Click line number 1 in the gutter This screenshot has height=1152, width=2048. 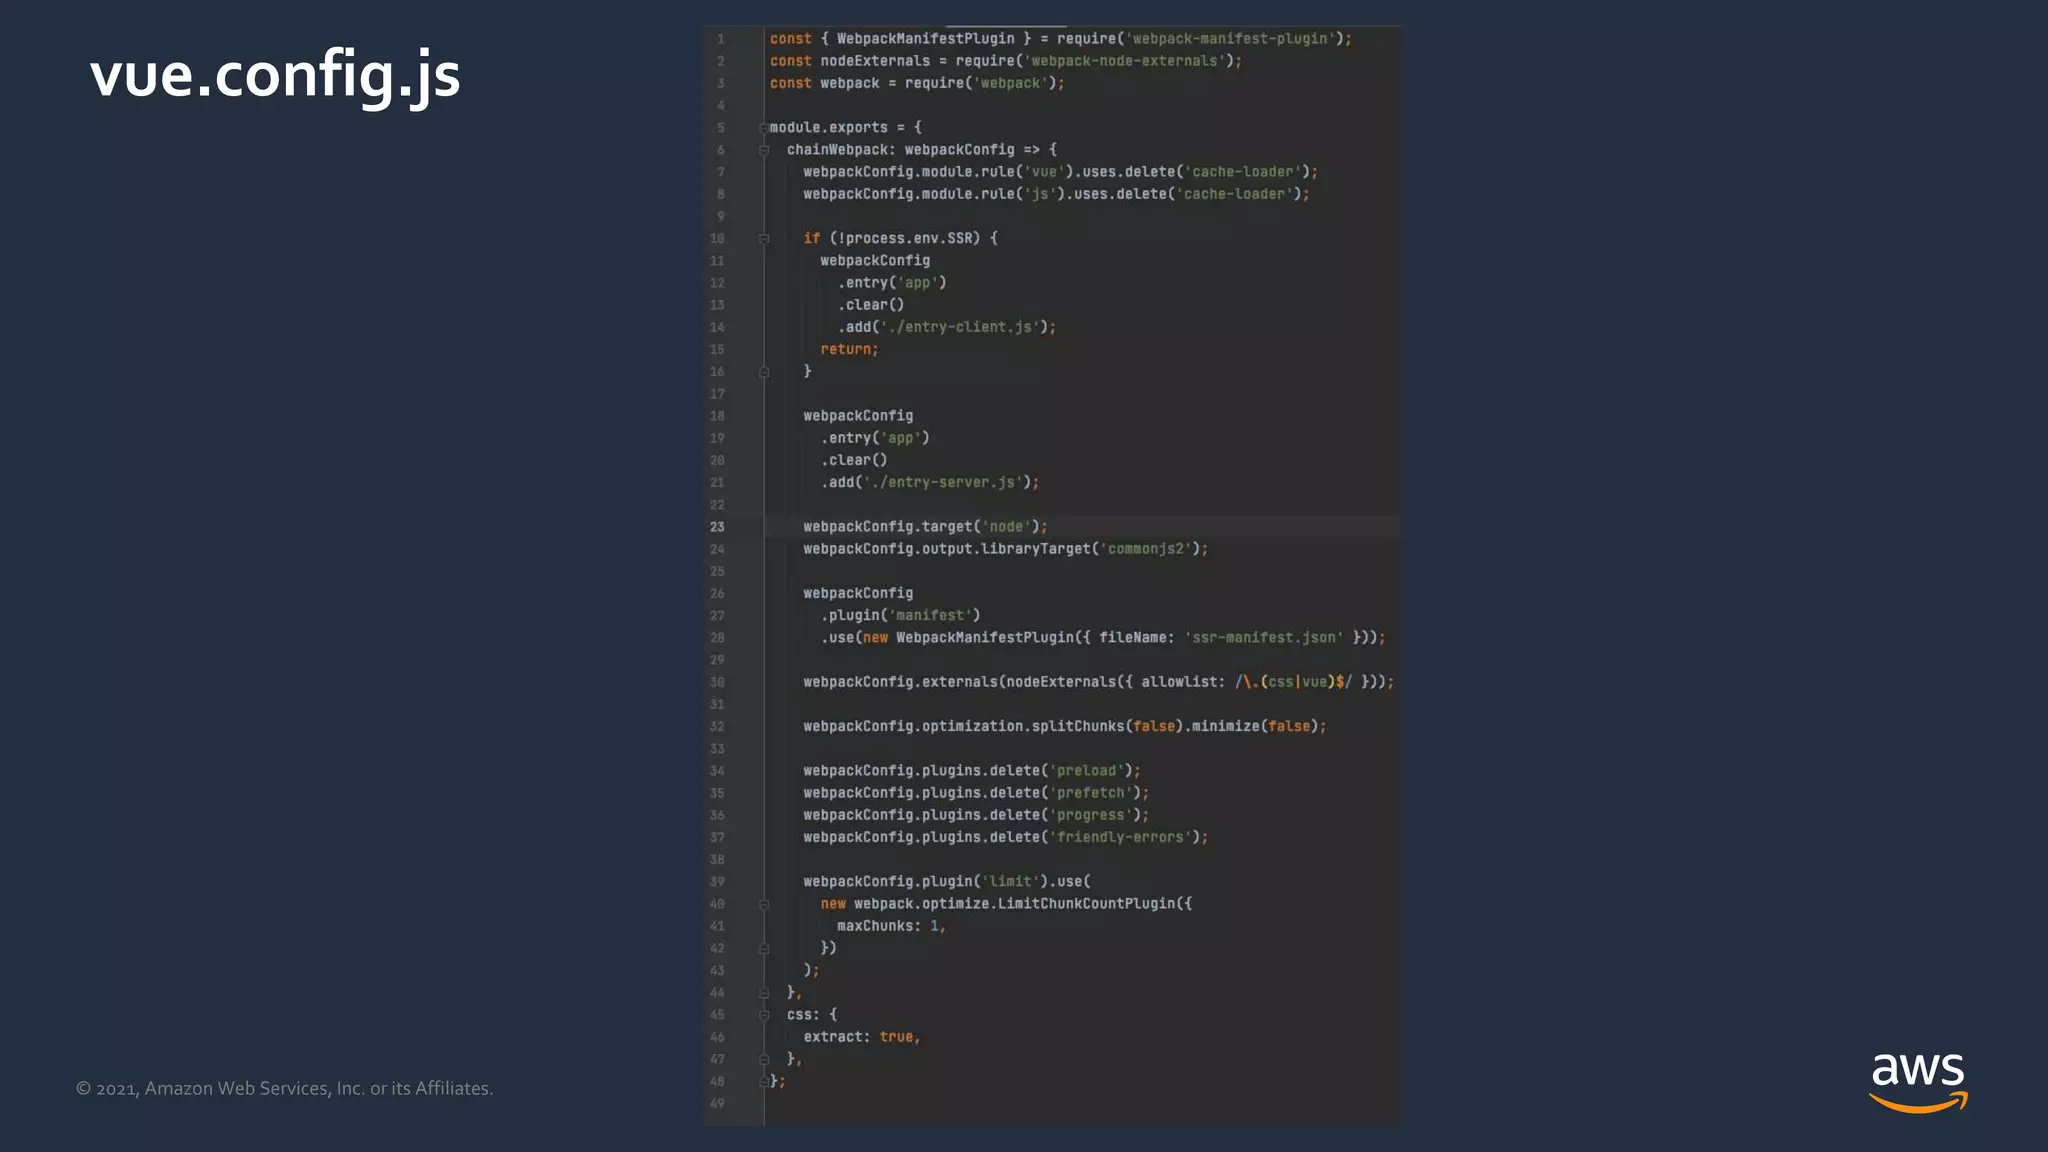[x=720, y=39]
